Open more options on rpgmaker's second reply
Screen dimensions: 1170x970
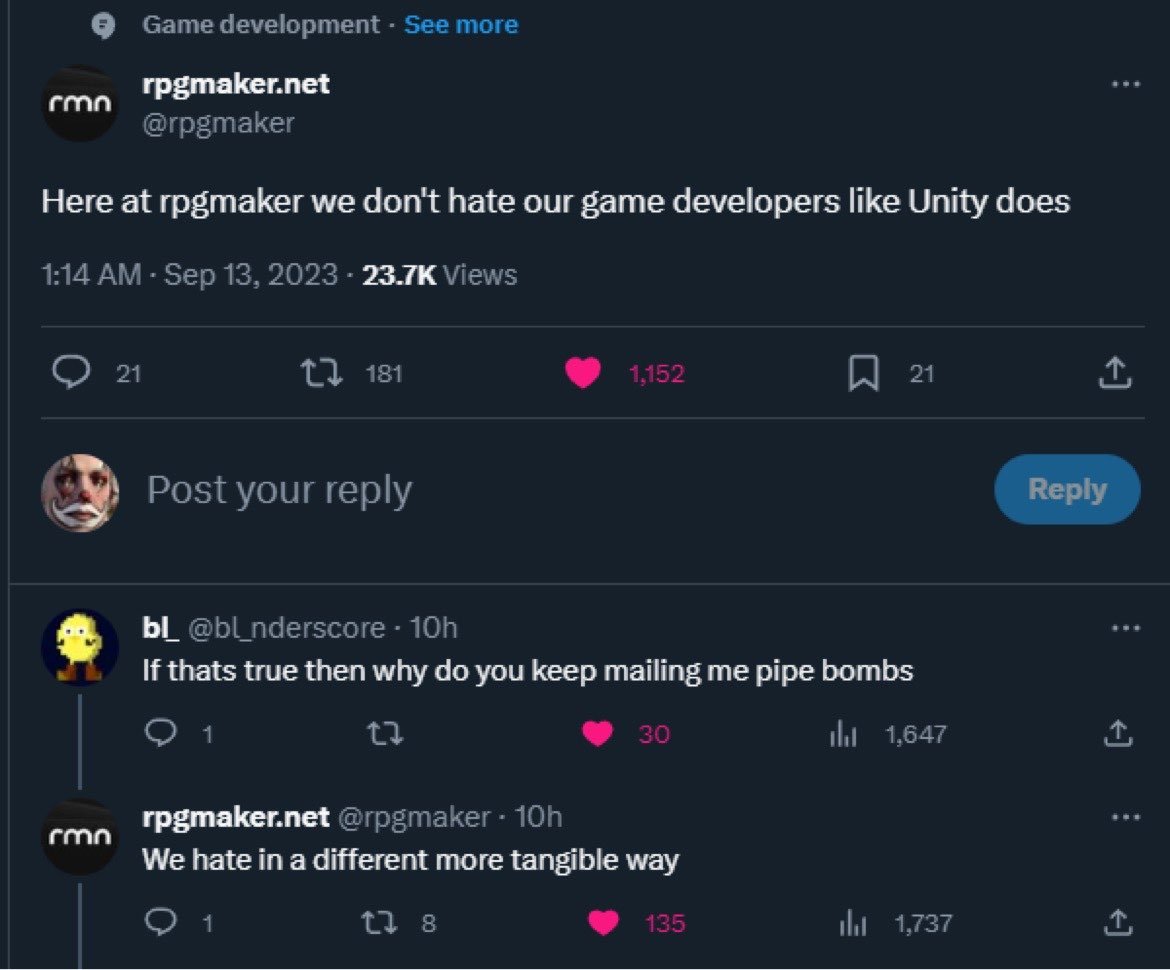click(x=1126, y=817)
